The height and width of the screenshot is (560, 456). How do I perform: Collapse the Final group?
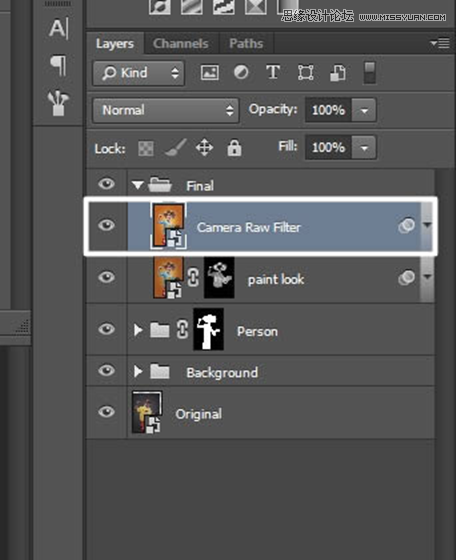[x=137, y=185]
